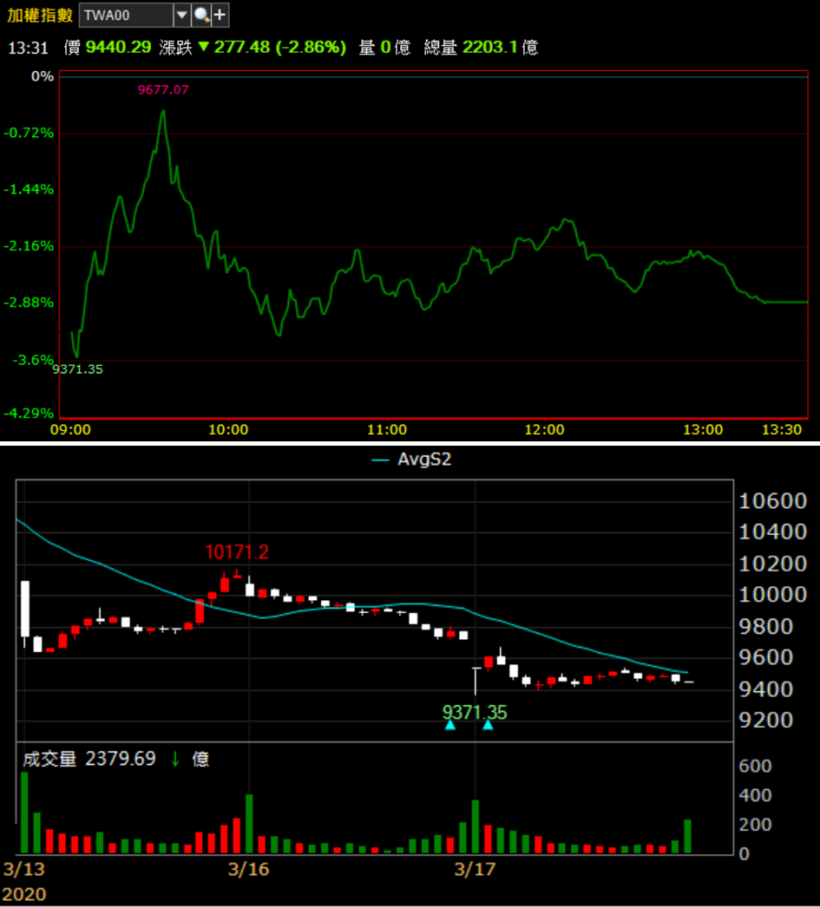Click the 9371.35 low label in the intraday chart

coord(77,369)
